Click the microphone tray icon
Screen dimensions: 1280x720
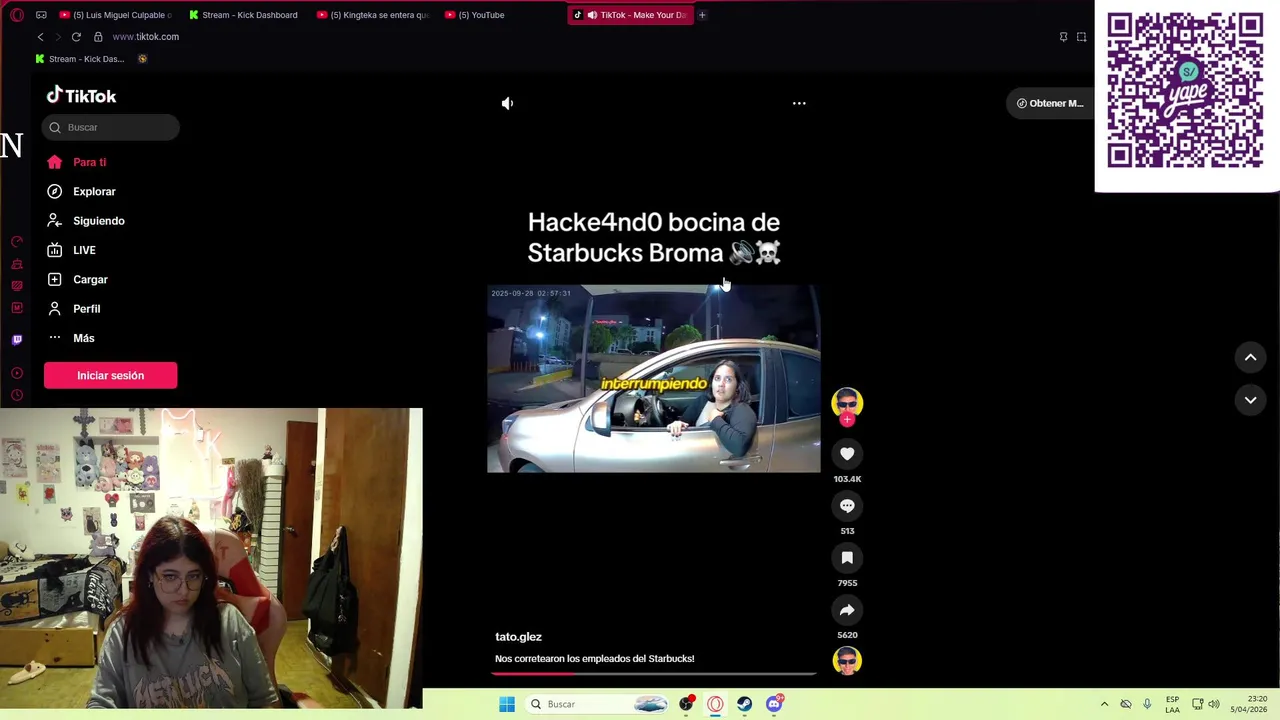pos(1147,704)
